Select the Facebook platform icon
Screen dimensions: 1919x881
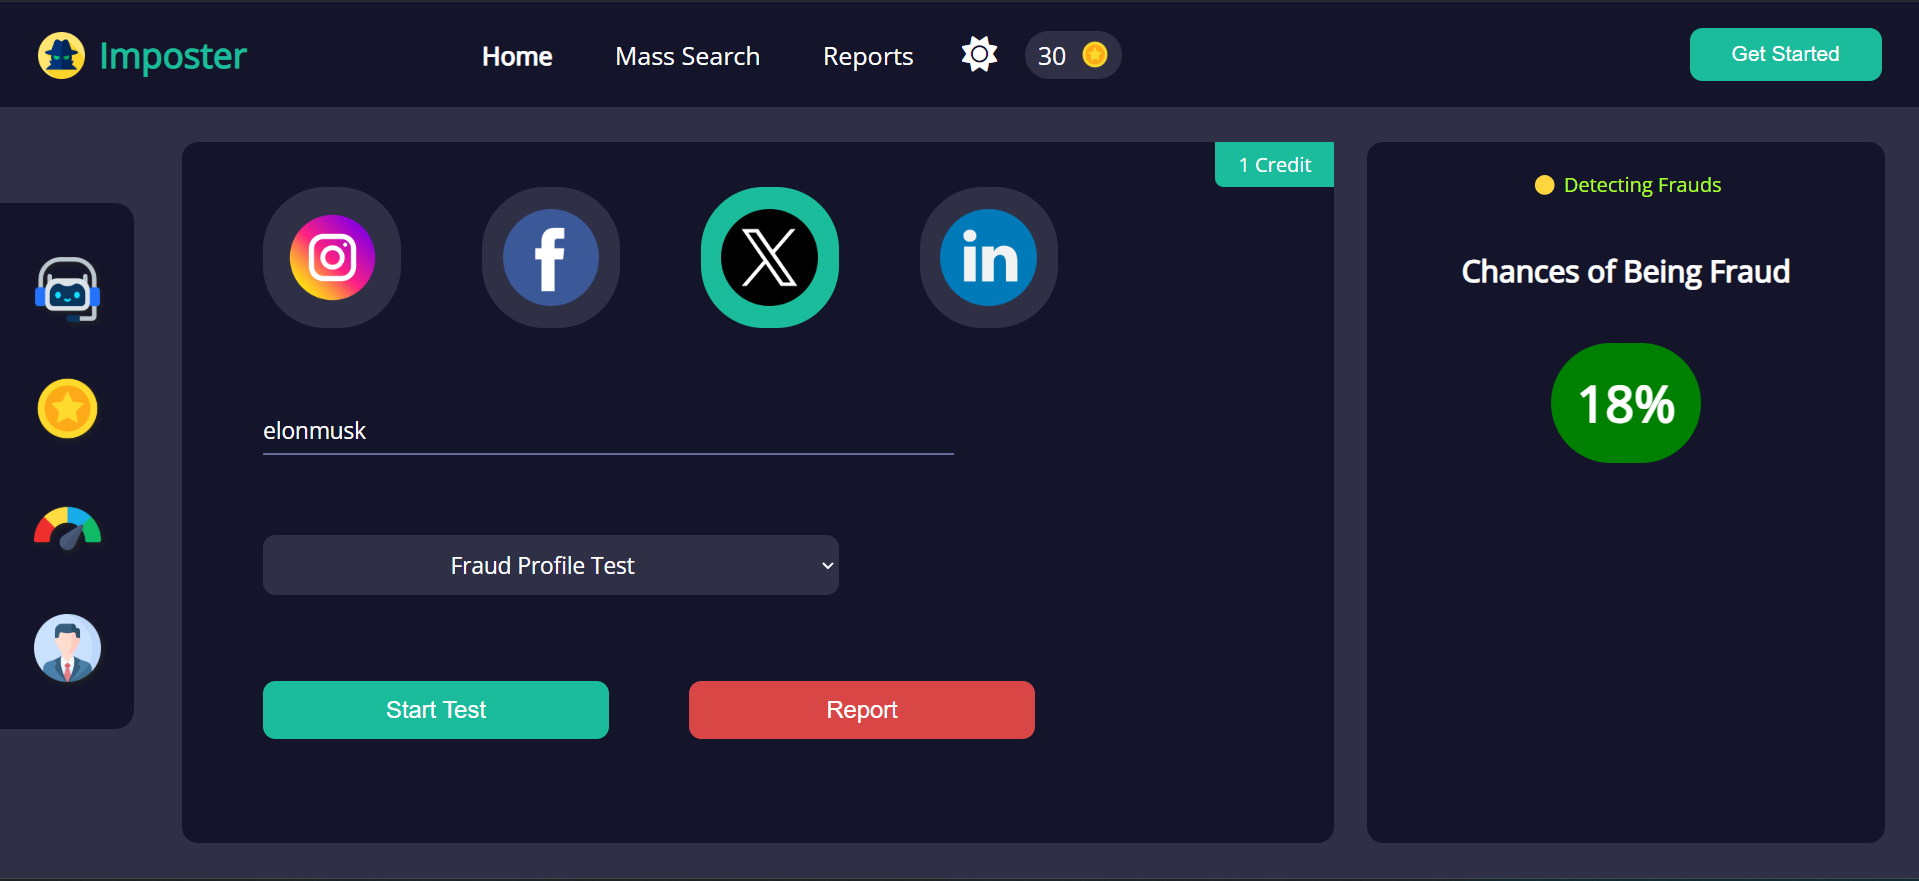551,257
